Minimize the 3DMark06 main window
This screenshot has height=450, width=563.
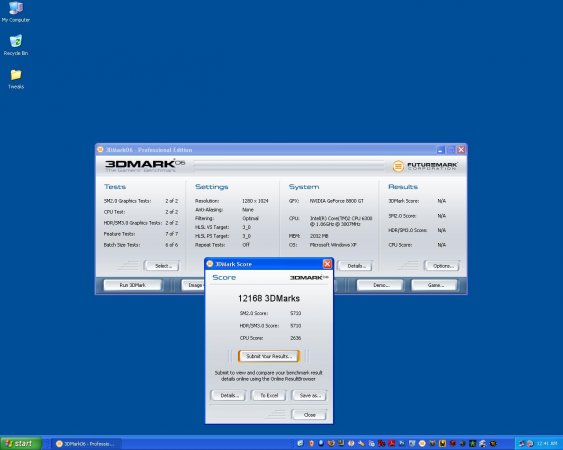[441, 150]
